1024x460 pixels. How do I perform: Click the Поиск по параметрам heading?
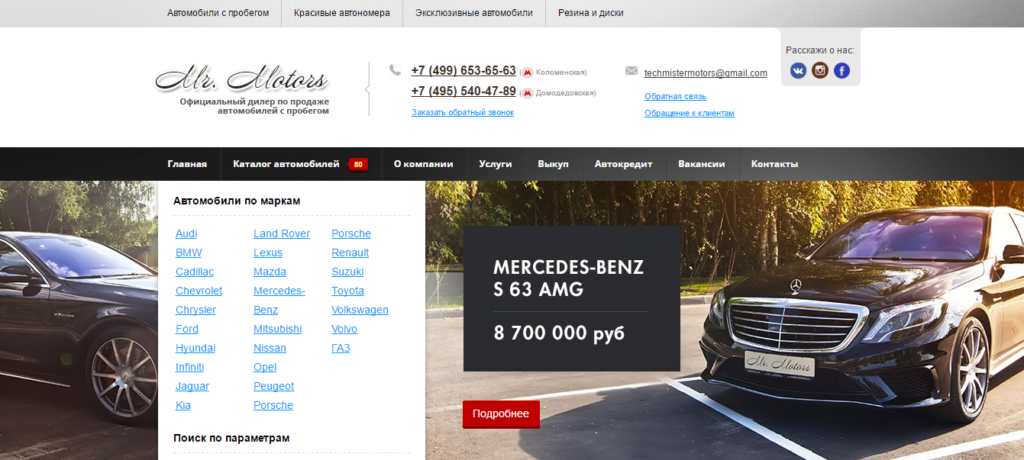click(x=231, y=438)
